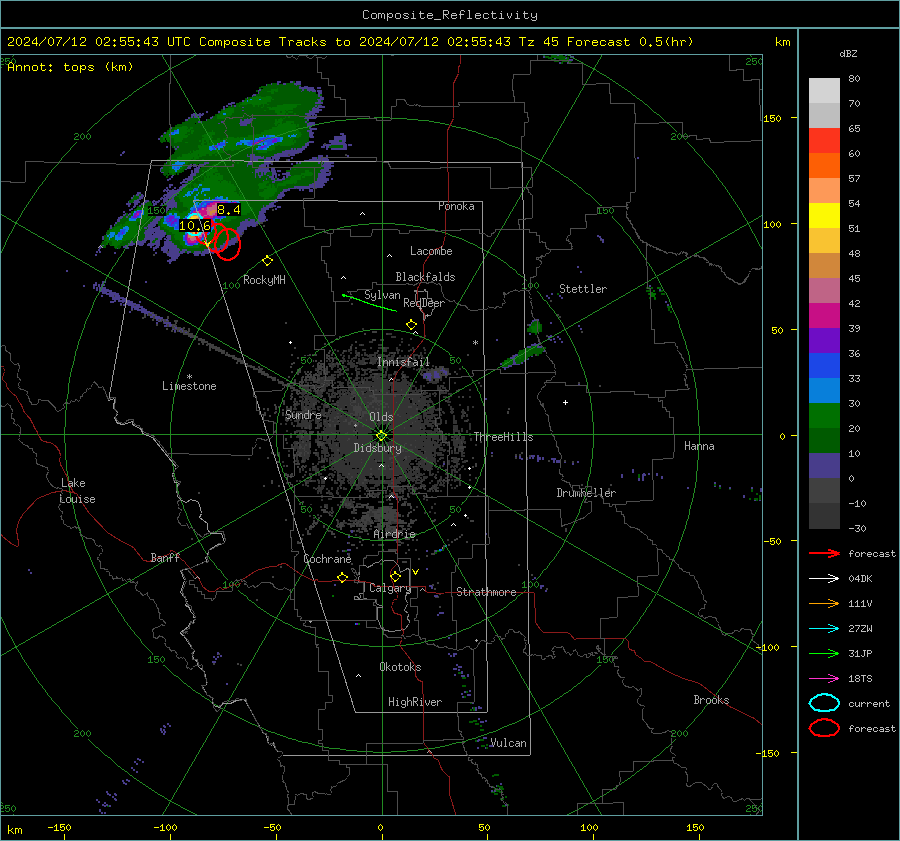The width and height of the screenshot is (900, 841).
Task: Click the Banff label
Action: pyautogui.click(x=165, y=557)
